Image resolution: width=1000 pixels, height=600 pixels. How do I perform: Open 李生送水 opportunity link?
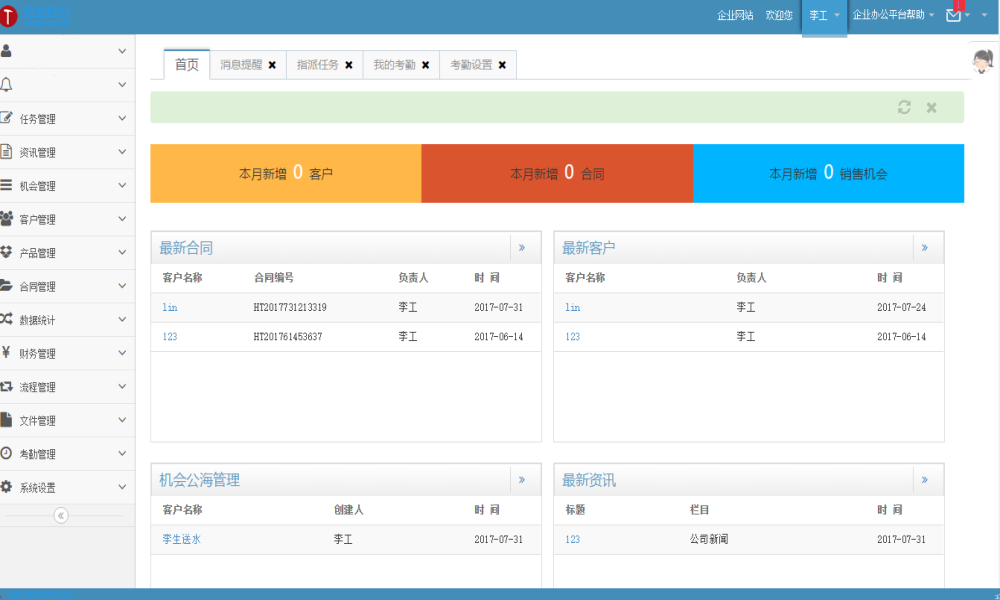[x=182, y=539]
